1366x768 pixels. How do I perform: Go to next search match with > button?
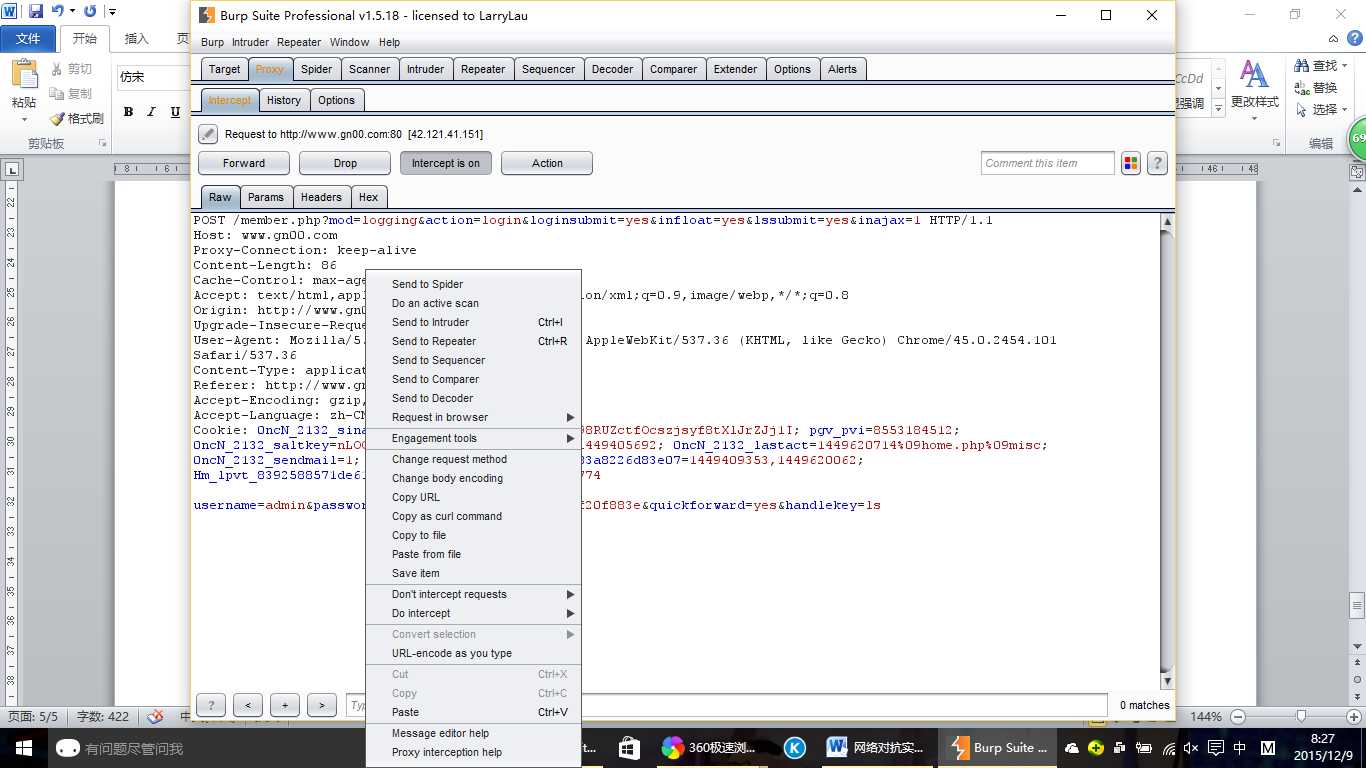322,705
